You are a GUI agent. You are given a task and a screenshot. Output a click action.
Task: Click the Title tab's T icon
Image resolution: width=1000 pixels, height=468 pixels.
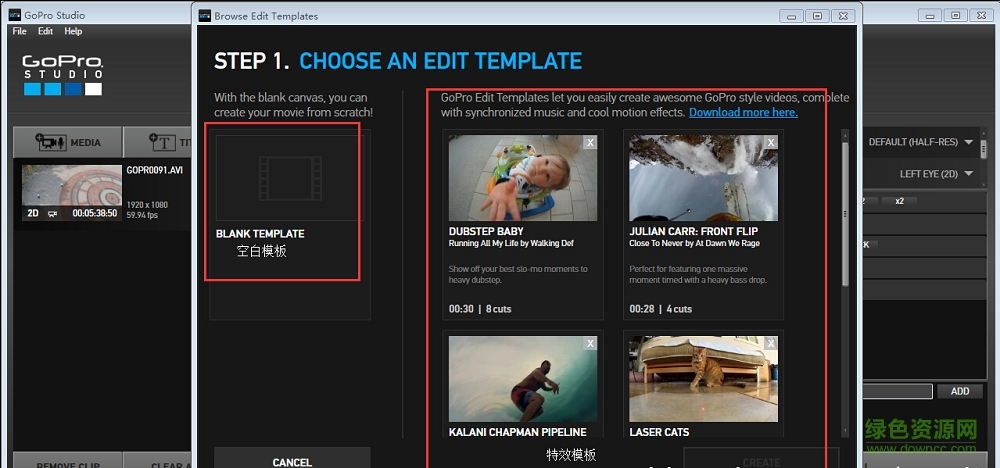[160, 142]
